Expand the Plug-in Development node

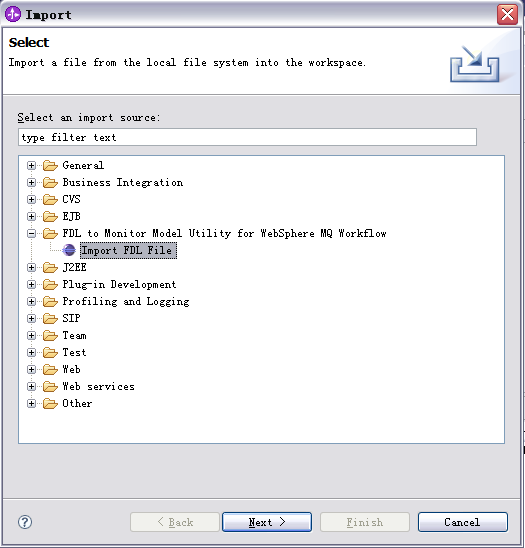coord(31,284)
